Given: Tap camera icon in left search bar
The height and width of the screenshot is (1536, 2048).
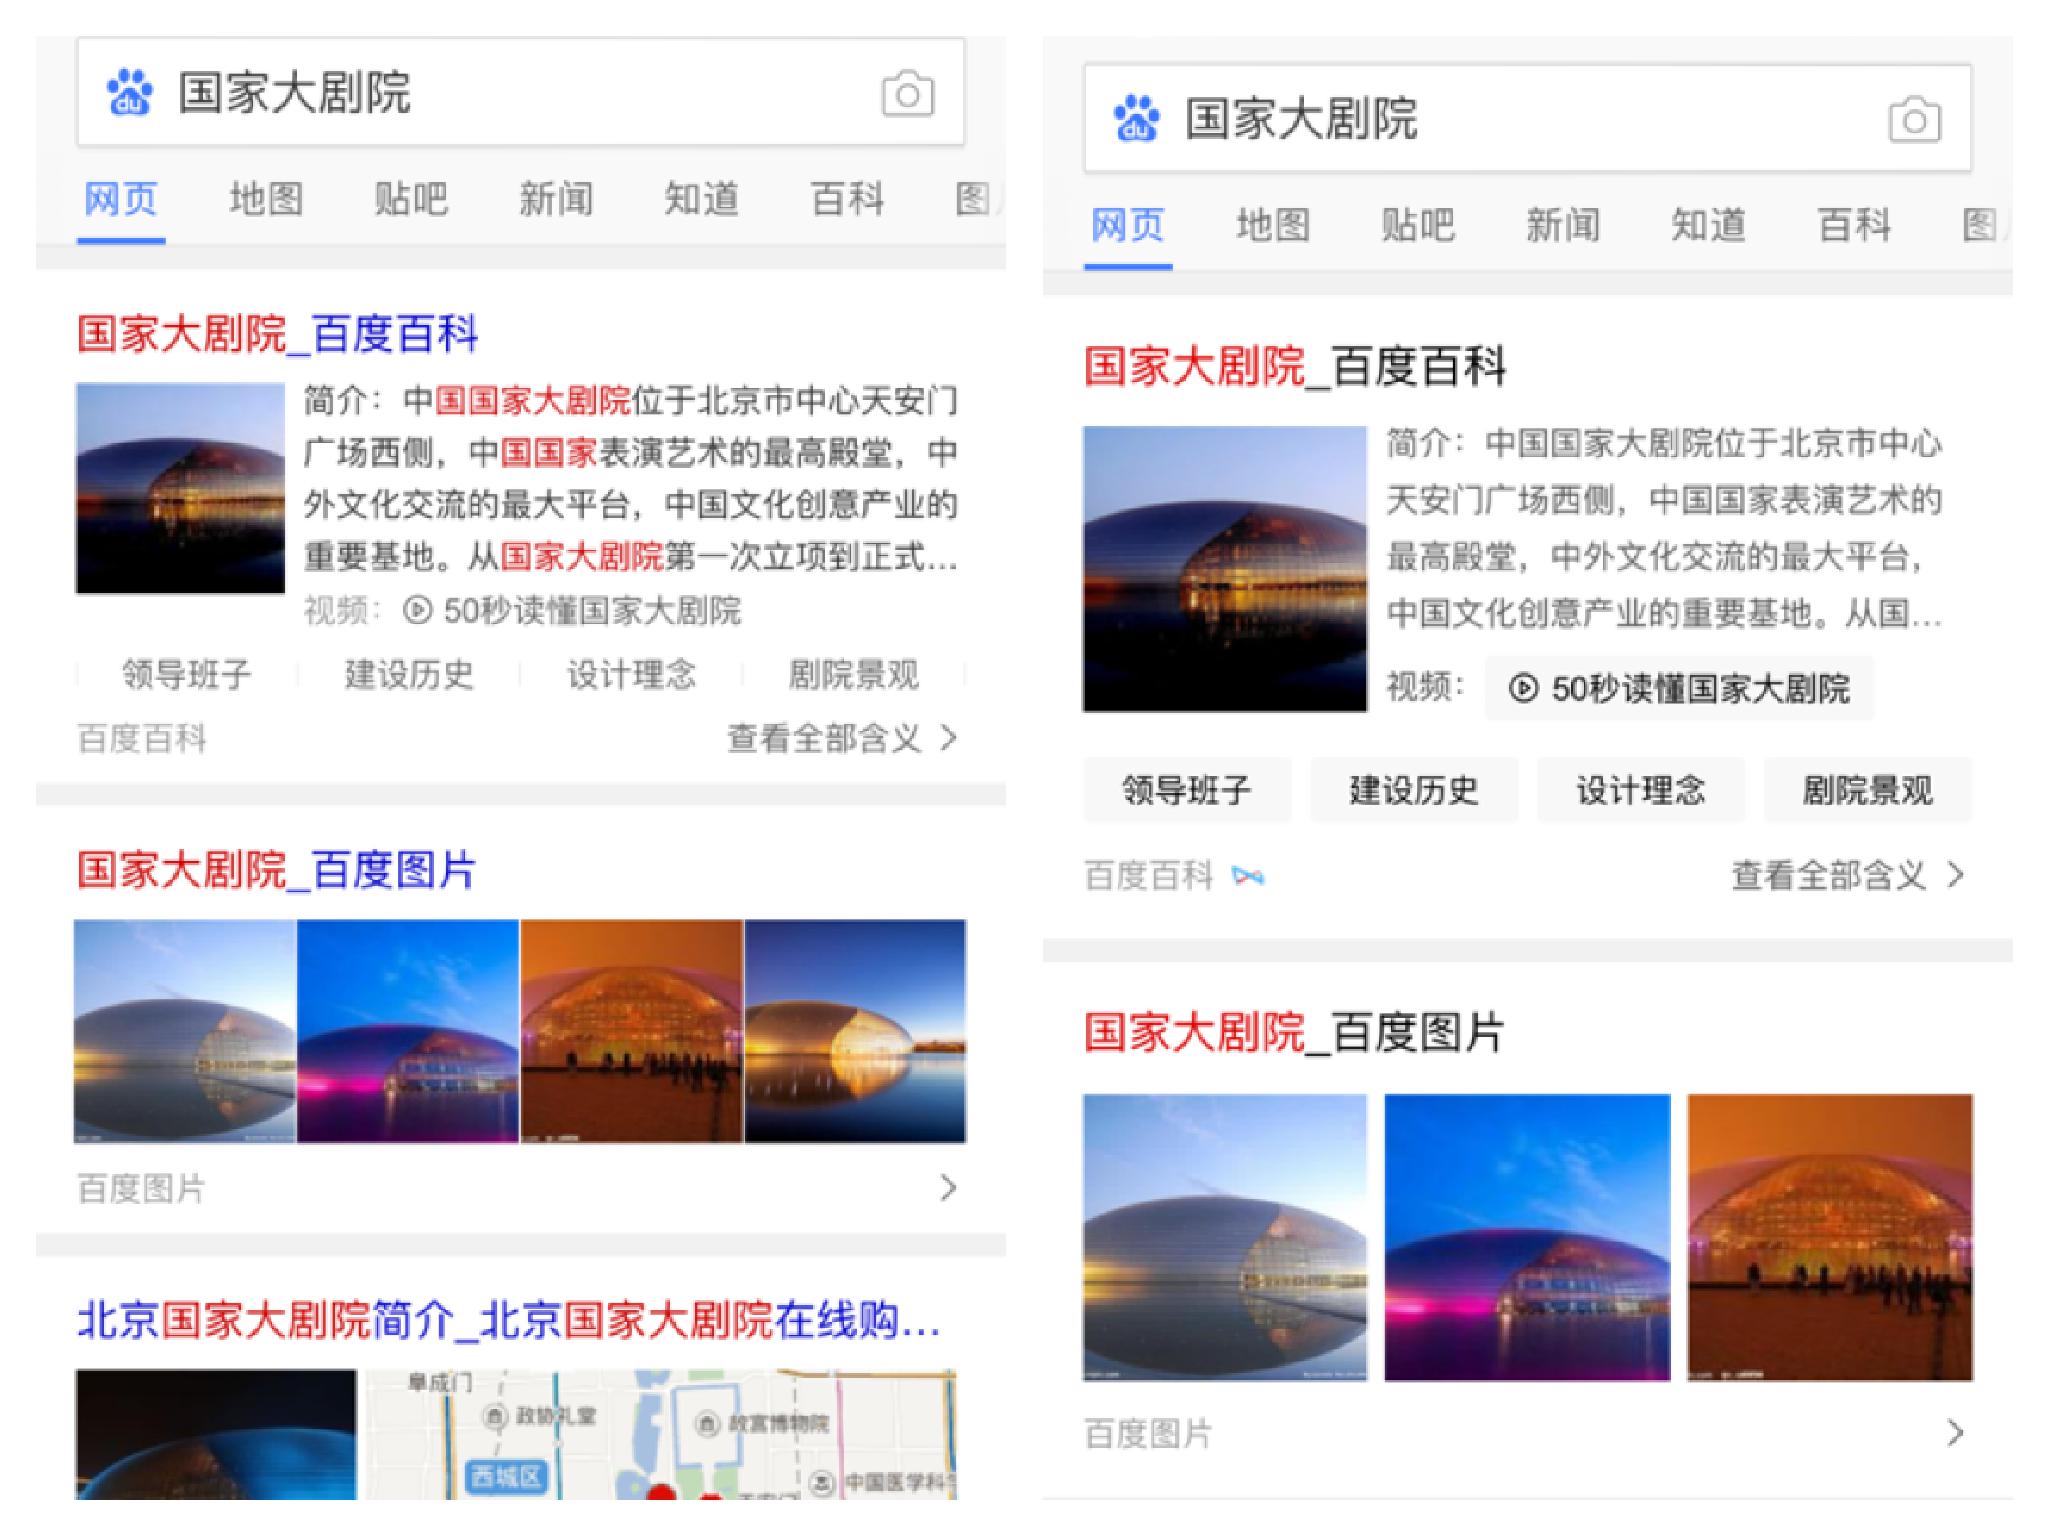Looking at the screenshot, I should pos(907,94).
